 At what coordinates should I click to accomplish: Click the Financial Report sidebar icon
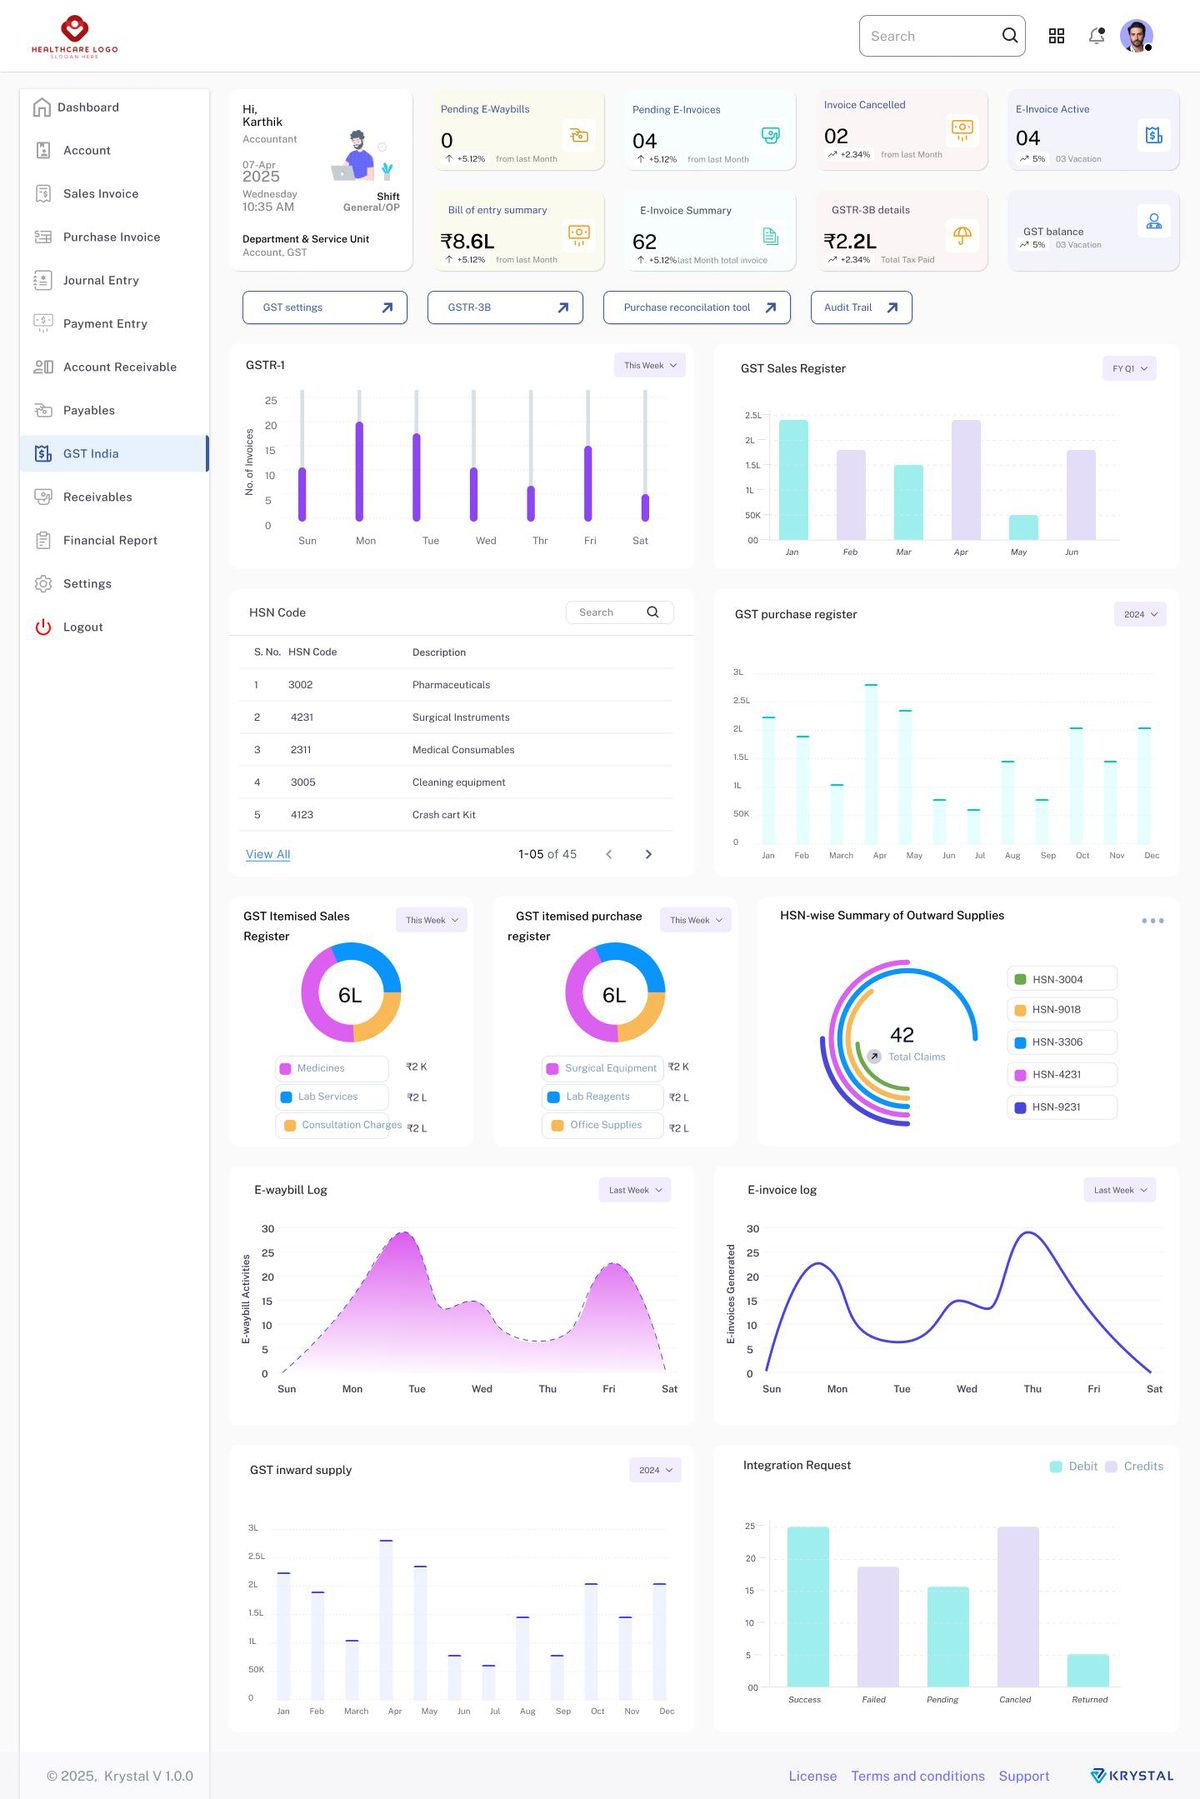point(43,540)
